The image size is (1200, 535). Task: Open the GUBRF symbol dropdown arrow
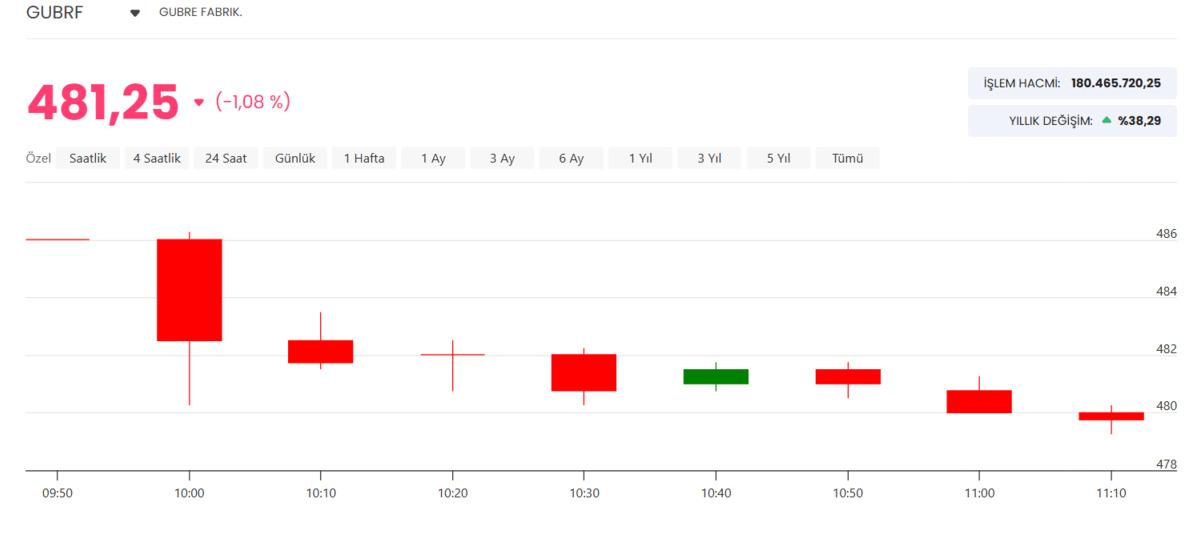point(135,13)
